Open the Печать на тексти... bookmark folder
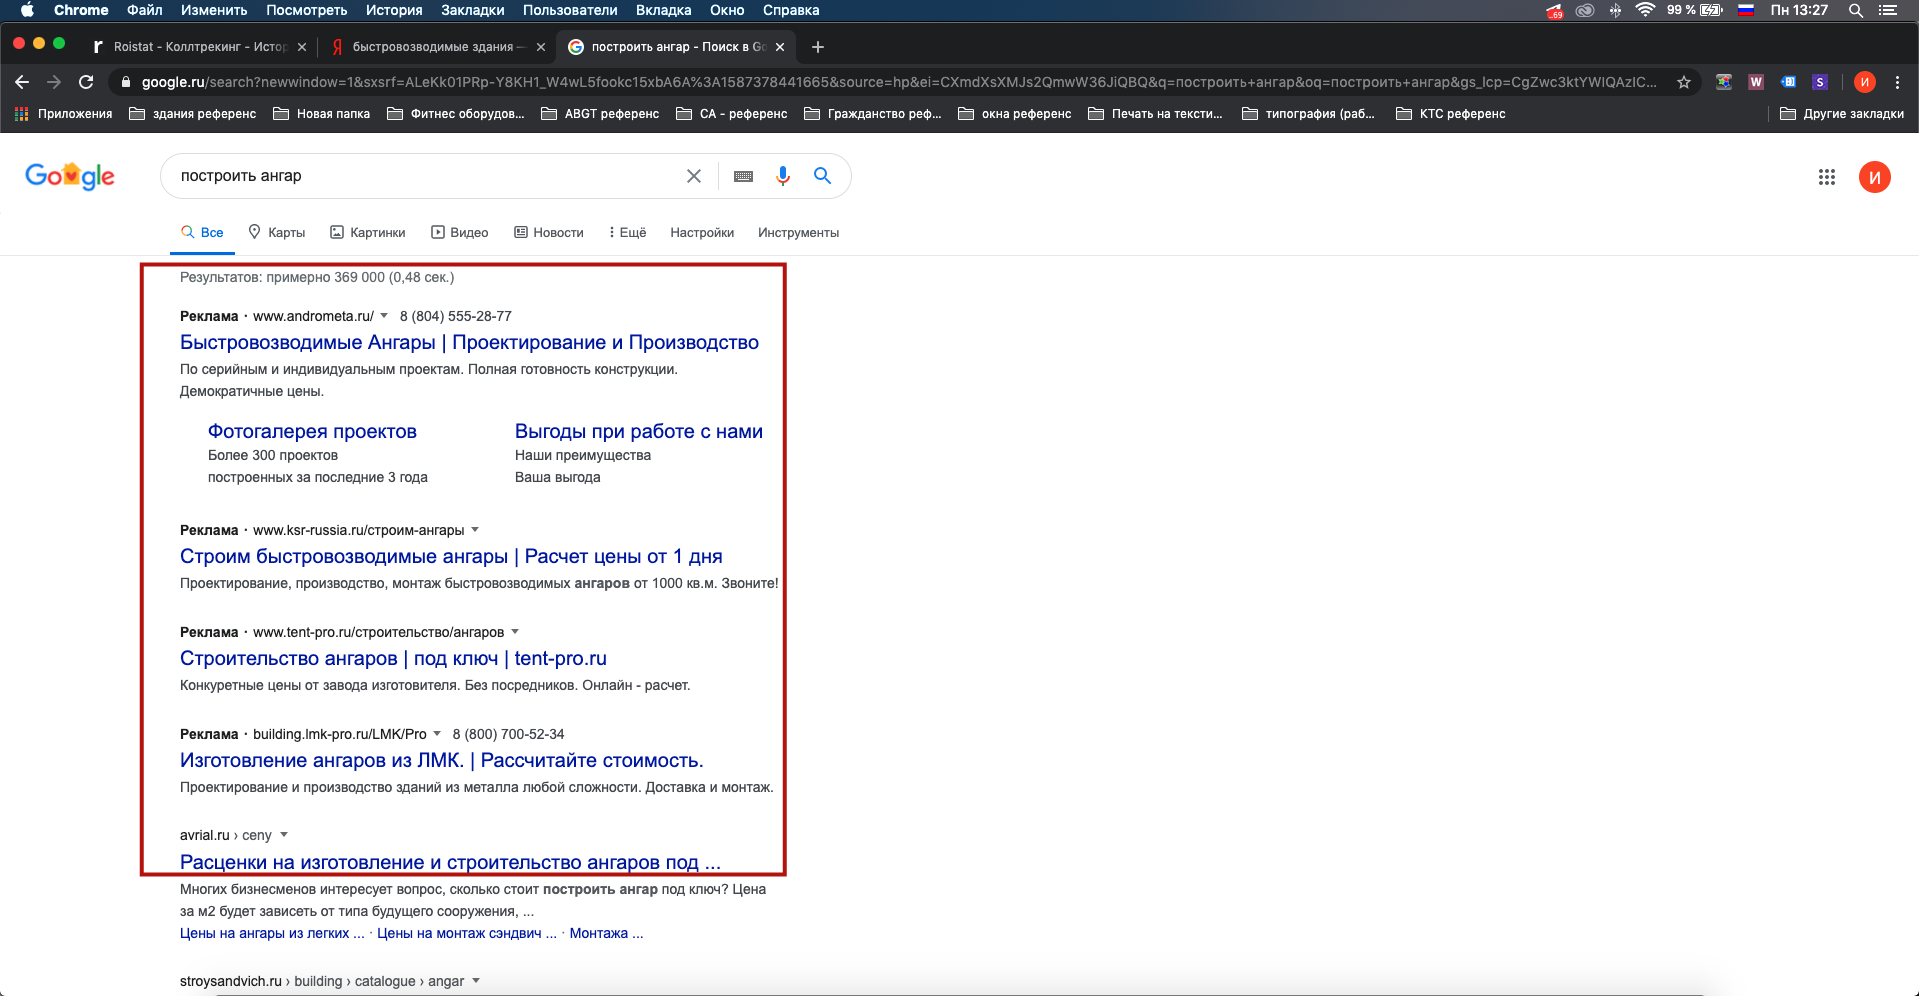Image resolution: width=1919 pixels, height=996 pixels. pos(1155,114)
